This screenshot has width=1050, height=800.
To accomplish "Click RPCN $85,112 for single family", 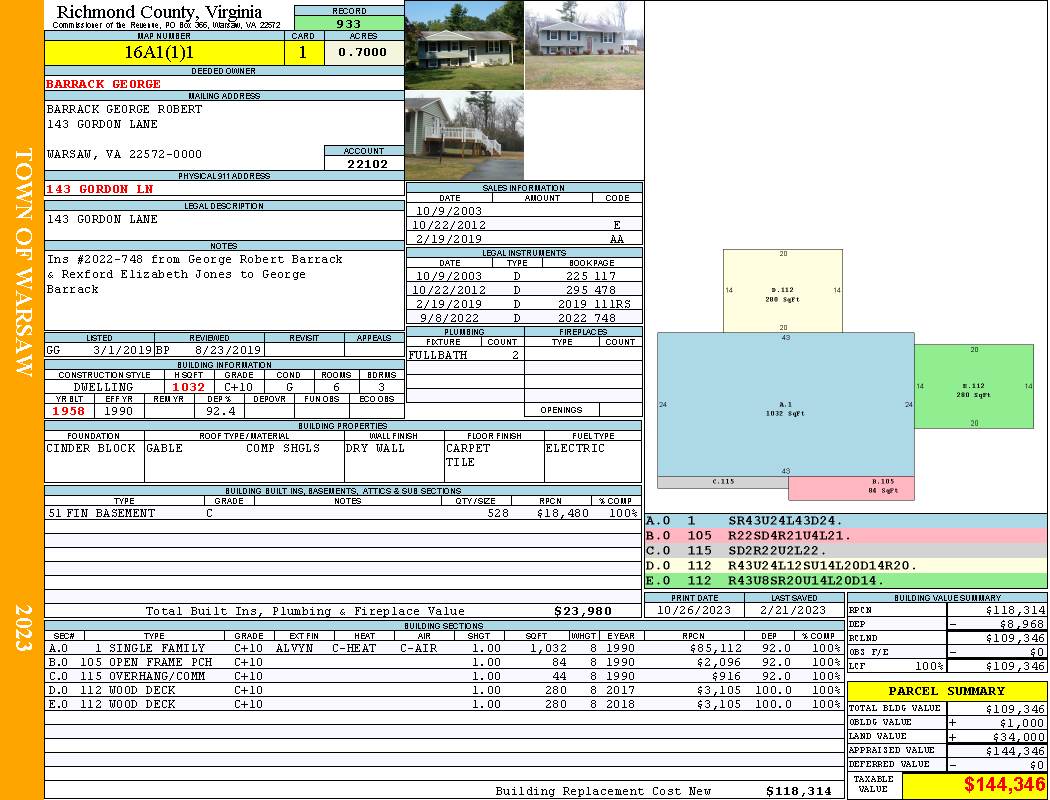I will click(x=717, y=648).
